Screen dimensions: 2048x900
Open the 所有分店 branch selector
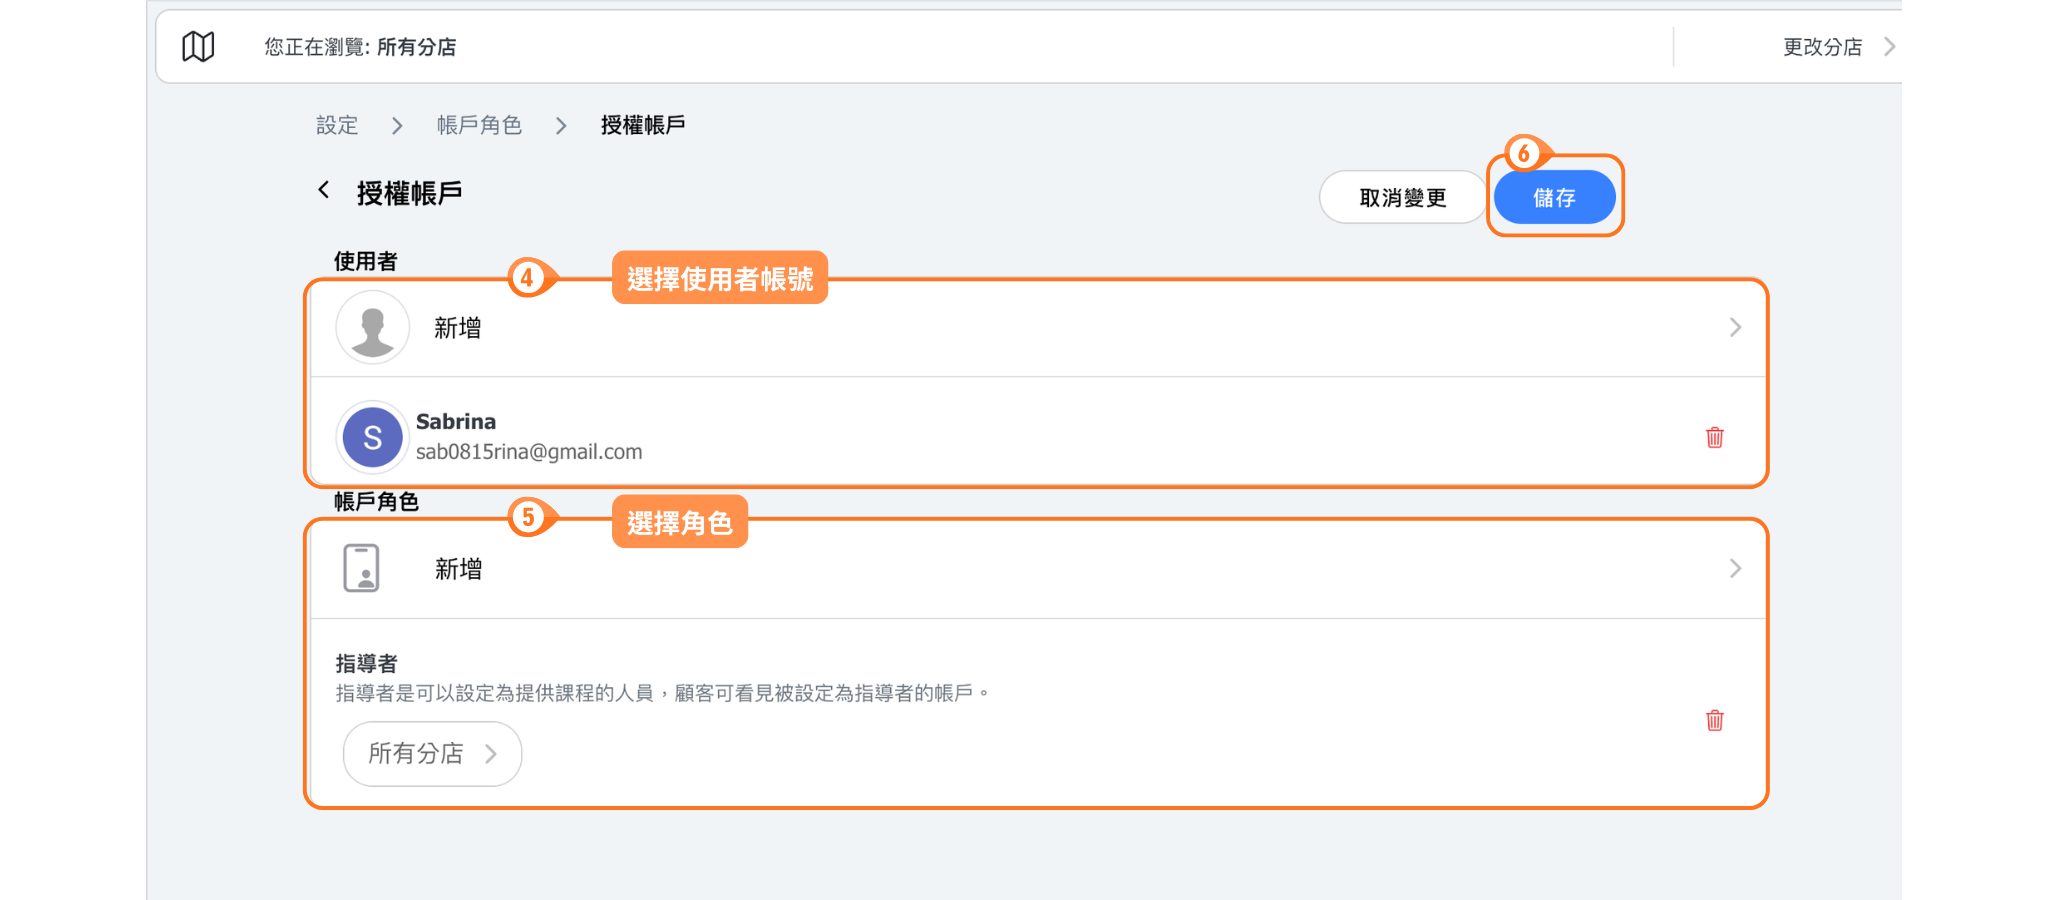pyautogui.click(x=432, y=754)
